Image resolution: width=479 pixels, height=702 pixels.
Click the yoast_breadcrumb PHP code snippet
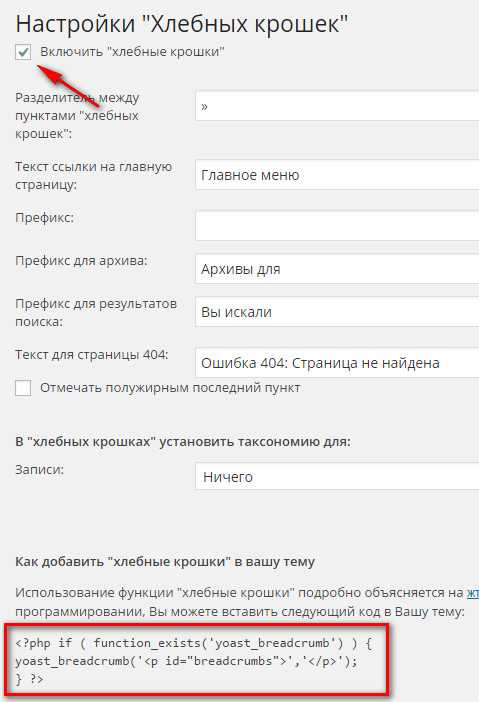(193, 661)
